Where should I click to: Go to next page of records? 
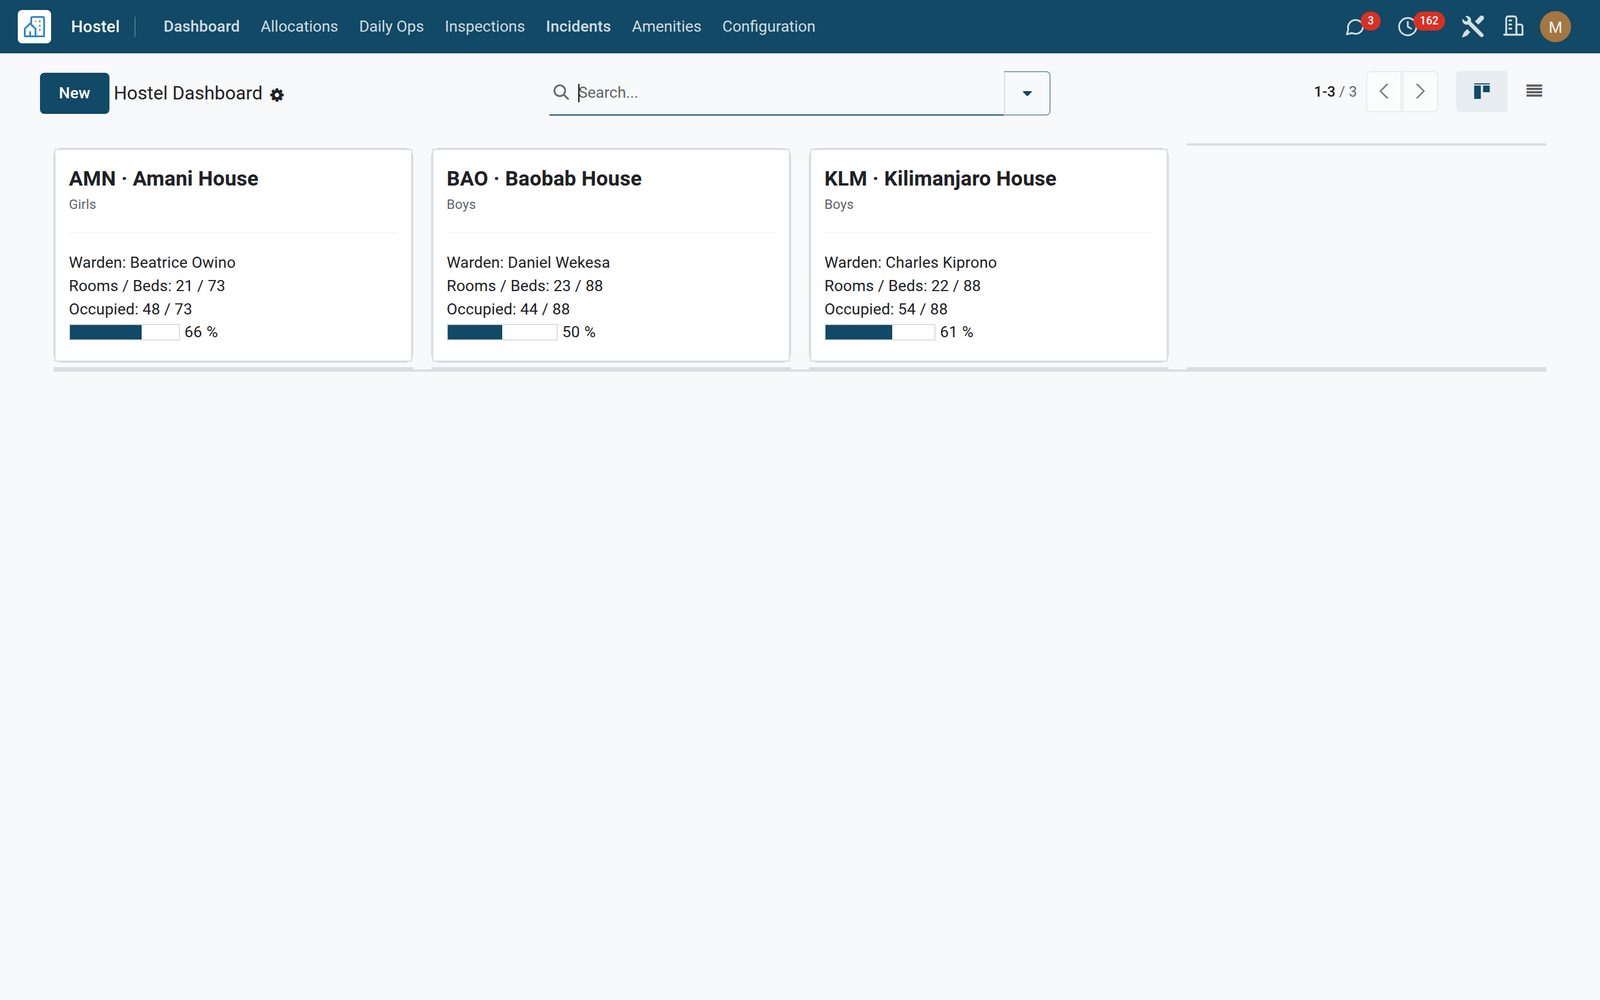(1420, 92)
